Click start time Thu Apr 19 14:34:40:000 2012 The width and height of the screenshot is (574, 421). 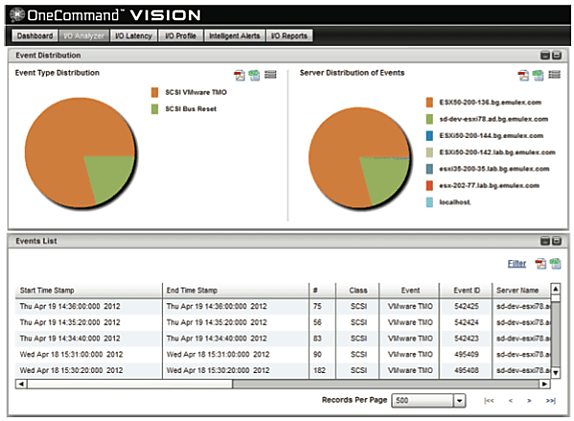point(70,338)
